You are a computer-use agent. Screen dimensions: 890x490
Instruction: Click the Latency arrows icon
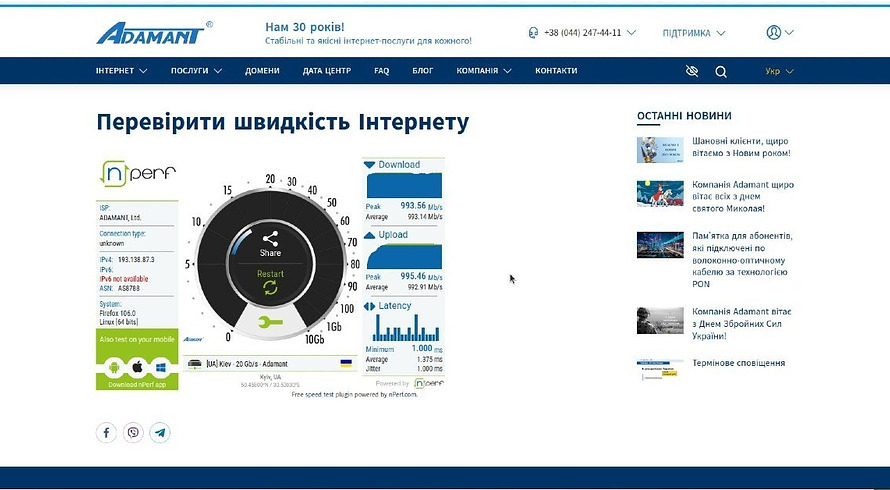(370, 306)
